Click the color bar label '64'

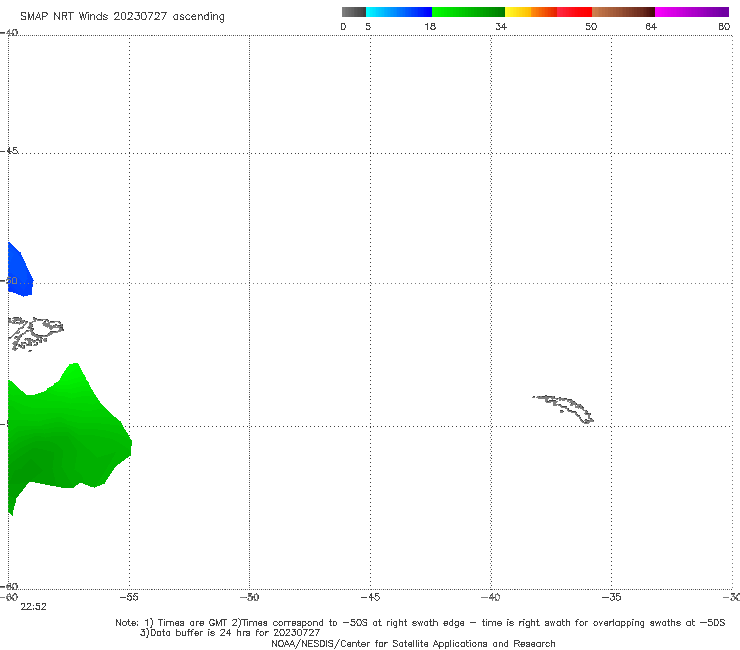tap(651, 26)
